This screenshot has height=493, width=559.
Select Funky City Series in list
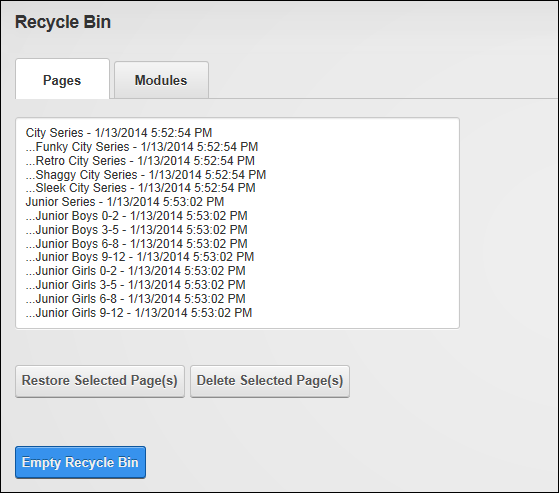click(142, 147)
